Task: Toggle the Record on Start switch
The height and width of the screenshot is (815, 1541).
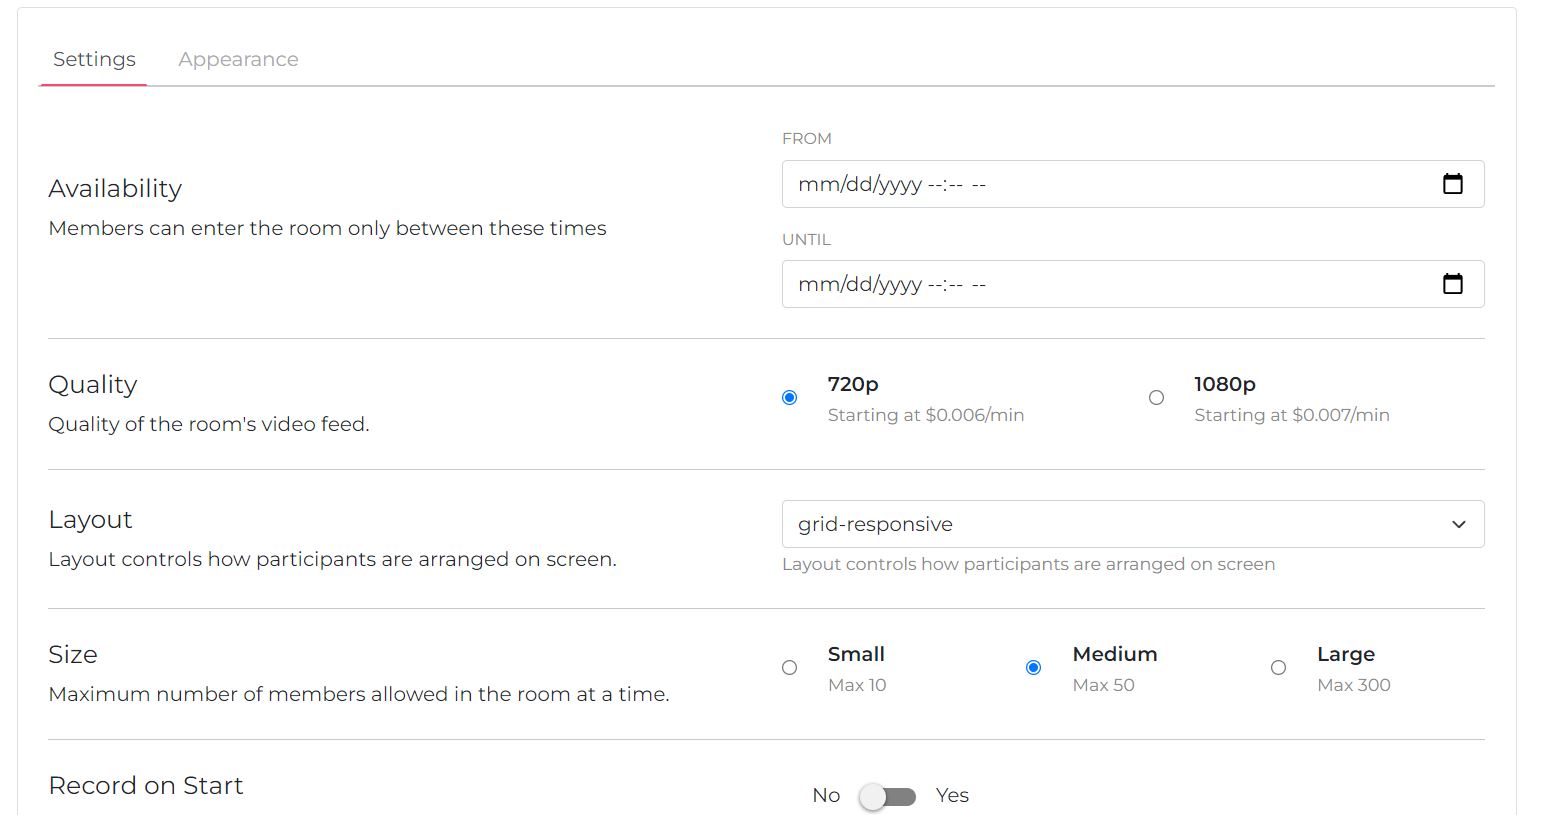Action: pyautogui.click(x=888, y=797)
